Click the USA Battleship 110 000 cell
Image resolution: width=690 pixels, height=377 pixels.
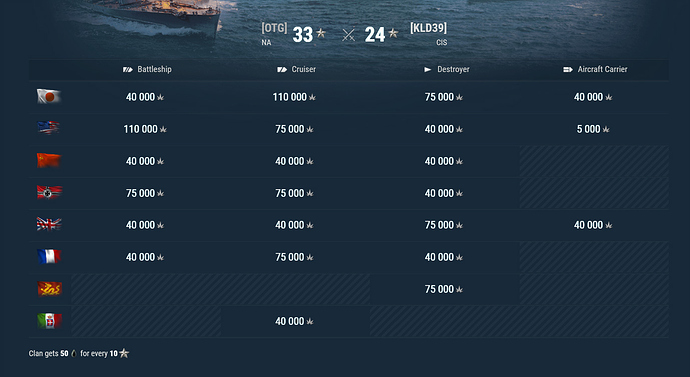tap(145, 129)
